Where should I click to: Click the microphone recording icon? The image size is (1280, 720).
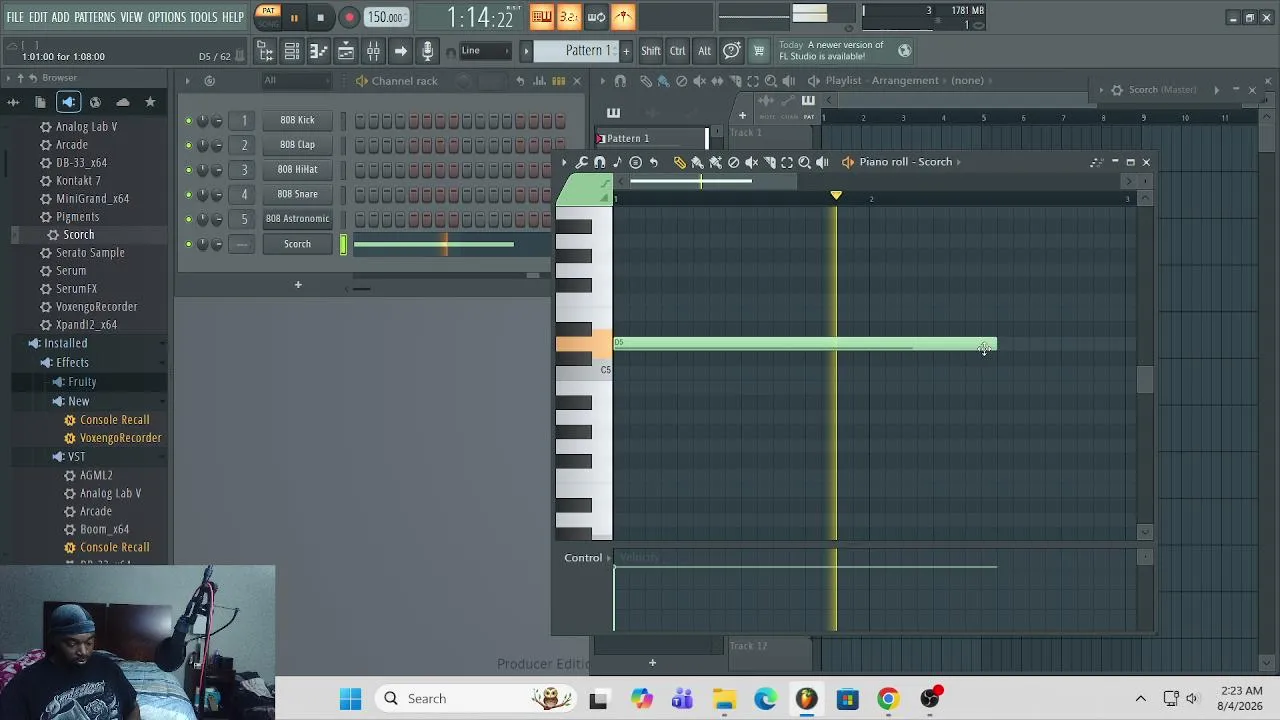click(x=427, y=51)
